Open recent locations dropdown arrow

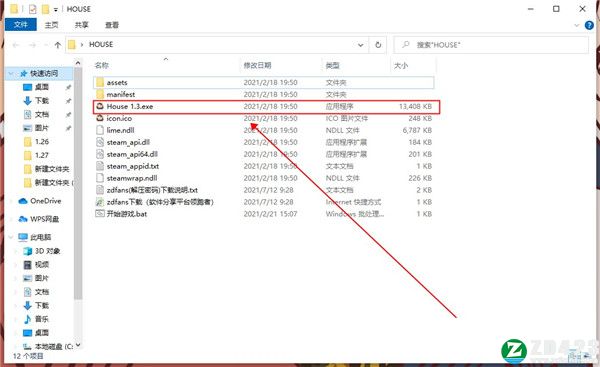click(x=46, y=45)
